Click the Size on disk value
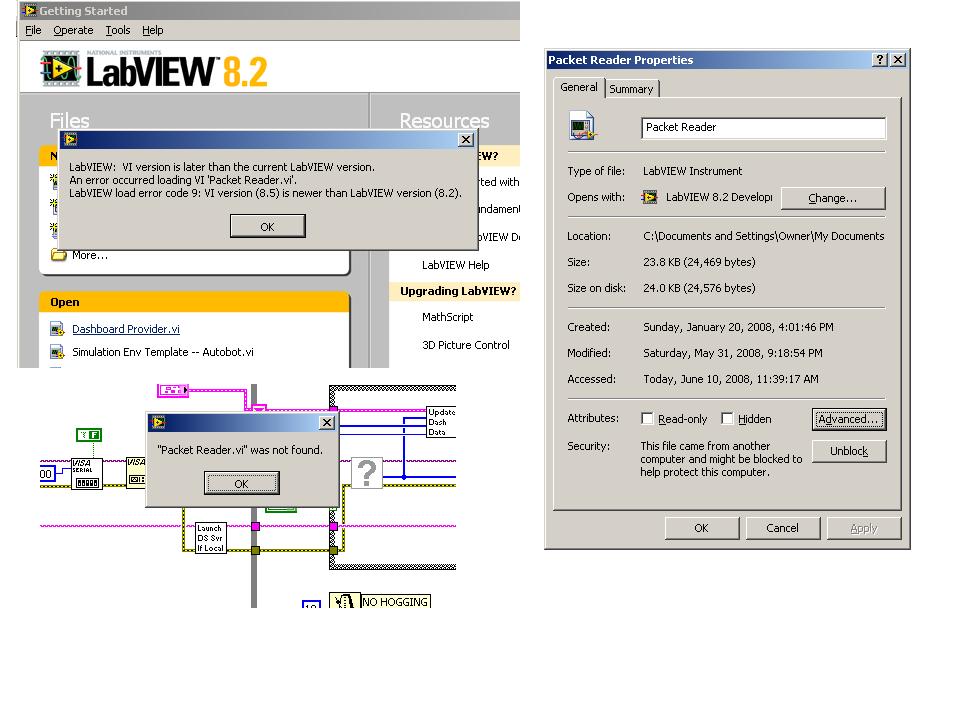 click(699, 288)
